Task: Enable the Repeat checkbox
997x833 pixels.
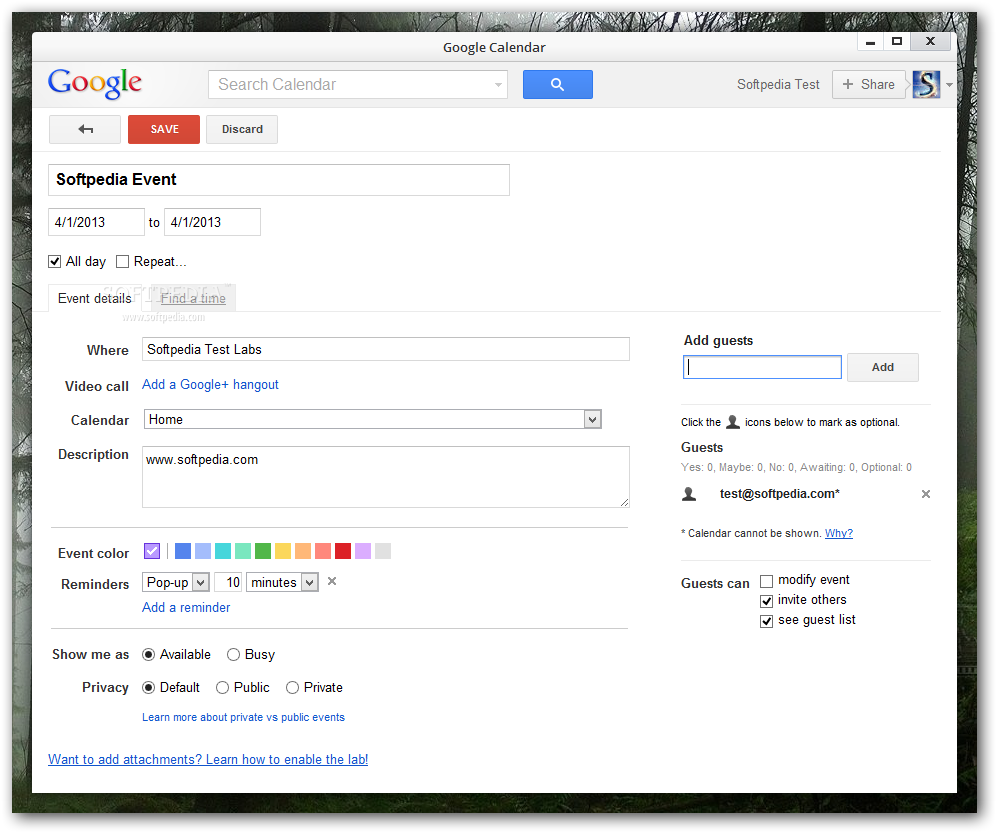Action: (122, 261)
